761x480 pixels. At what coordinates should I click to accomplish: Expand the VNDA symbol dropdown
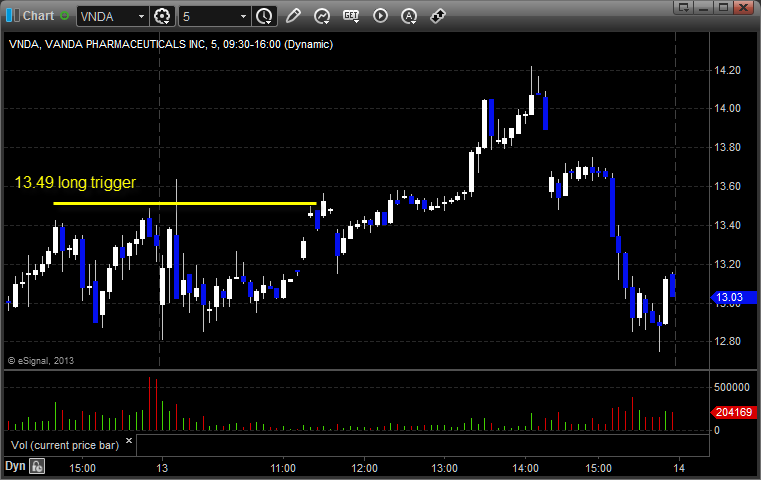141,17
